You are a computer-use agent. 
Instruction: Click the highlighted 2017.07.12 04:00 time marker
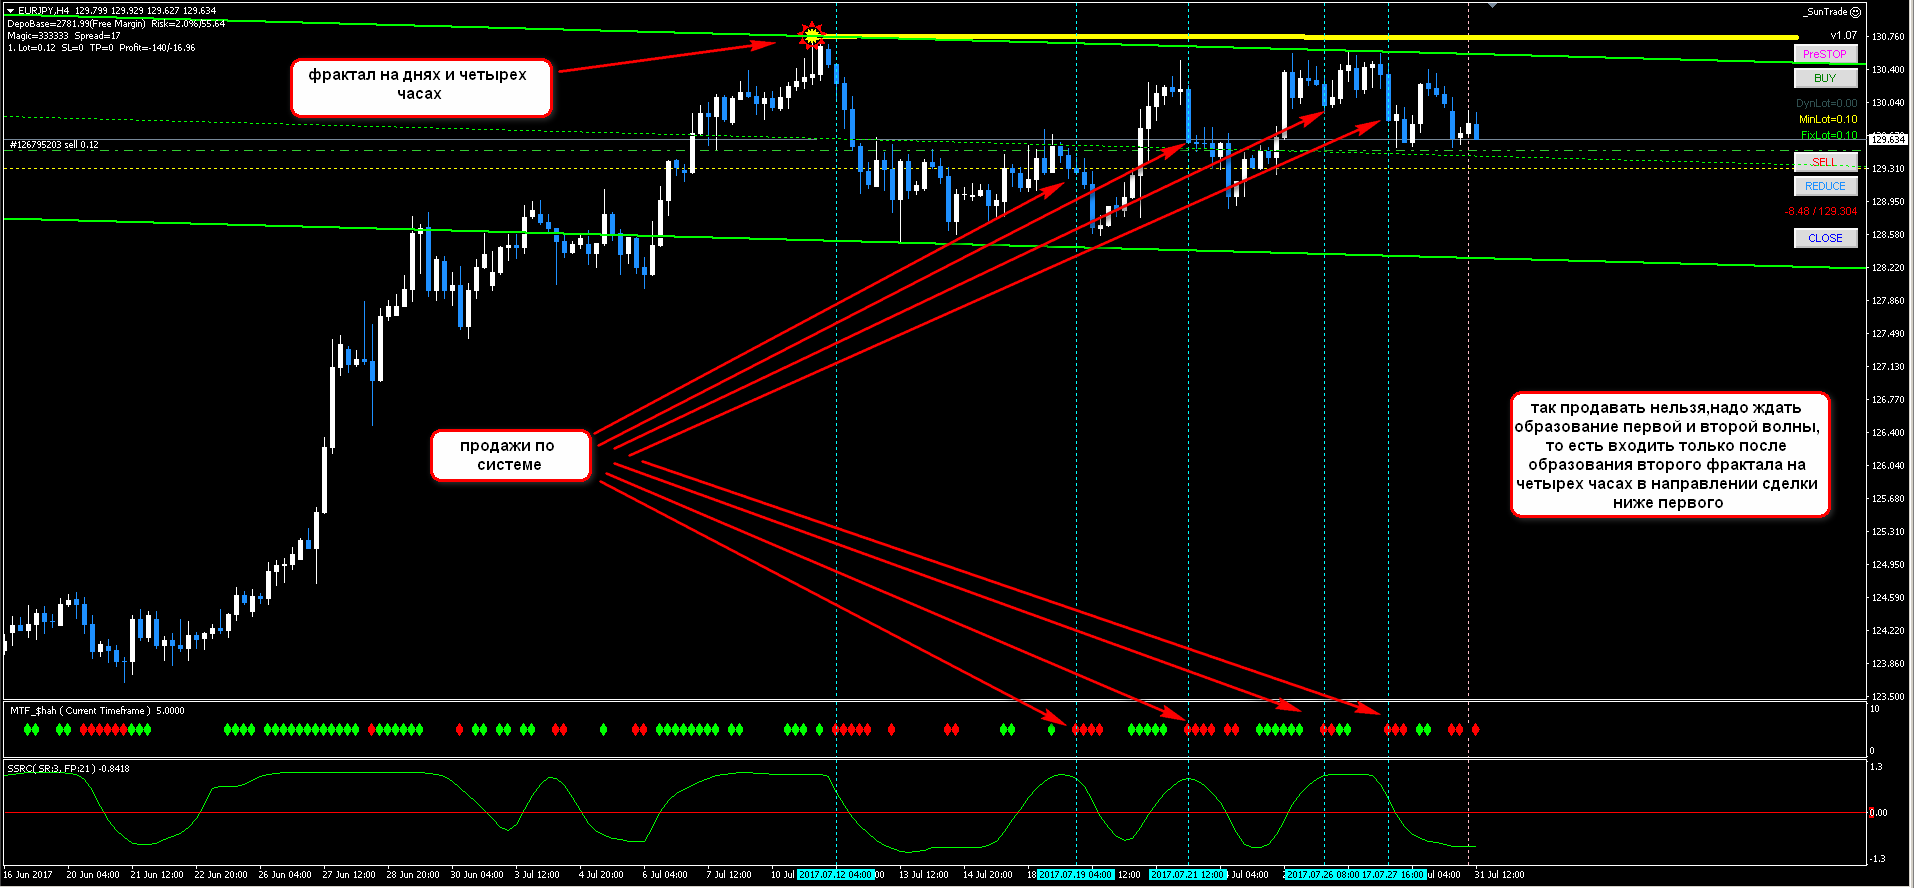point(836,874)
